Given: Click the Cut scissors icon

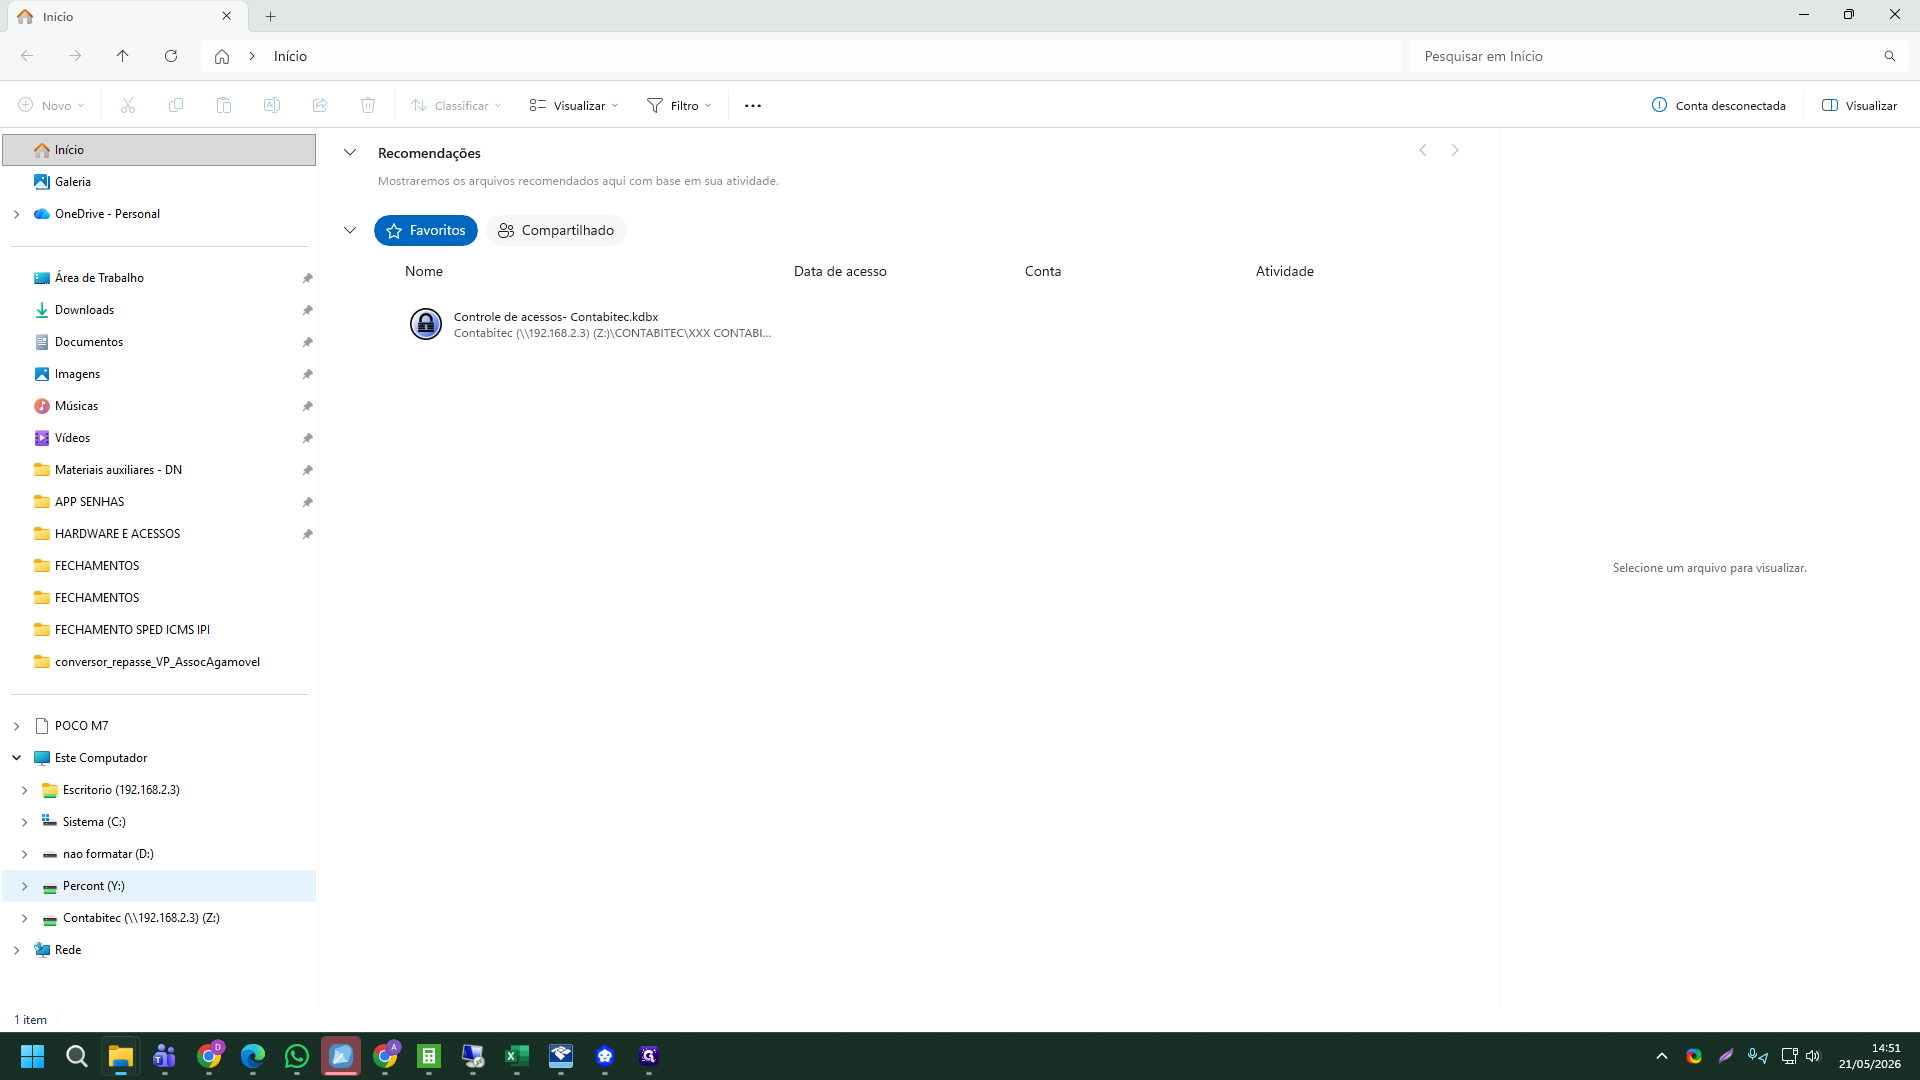Looking at the screenshot, I should pos(128,105).
